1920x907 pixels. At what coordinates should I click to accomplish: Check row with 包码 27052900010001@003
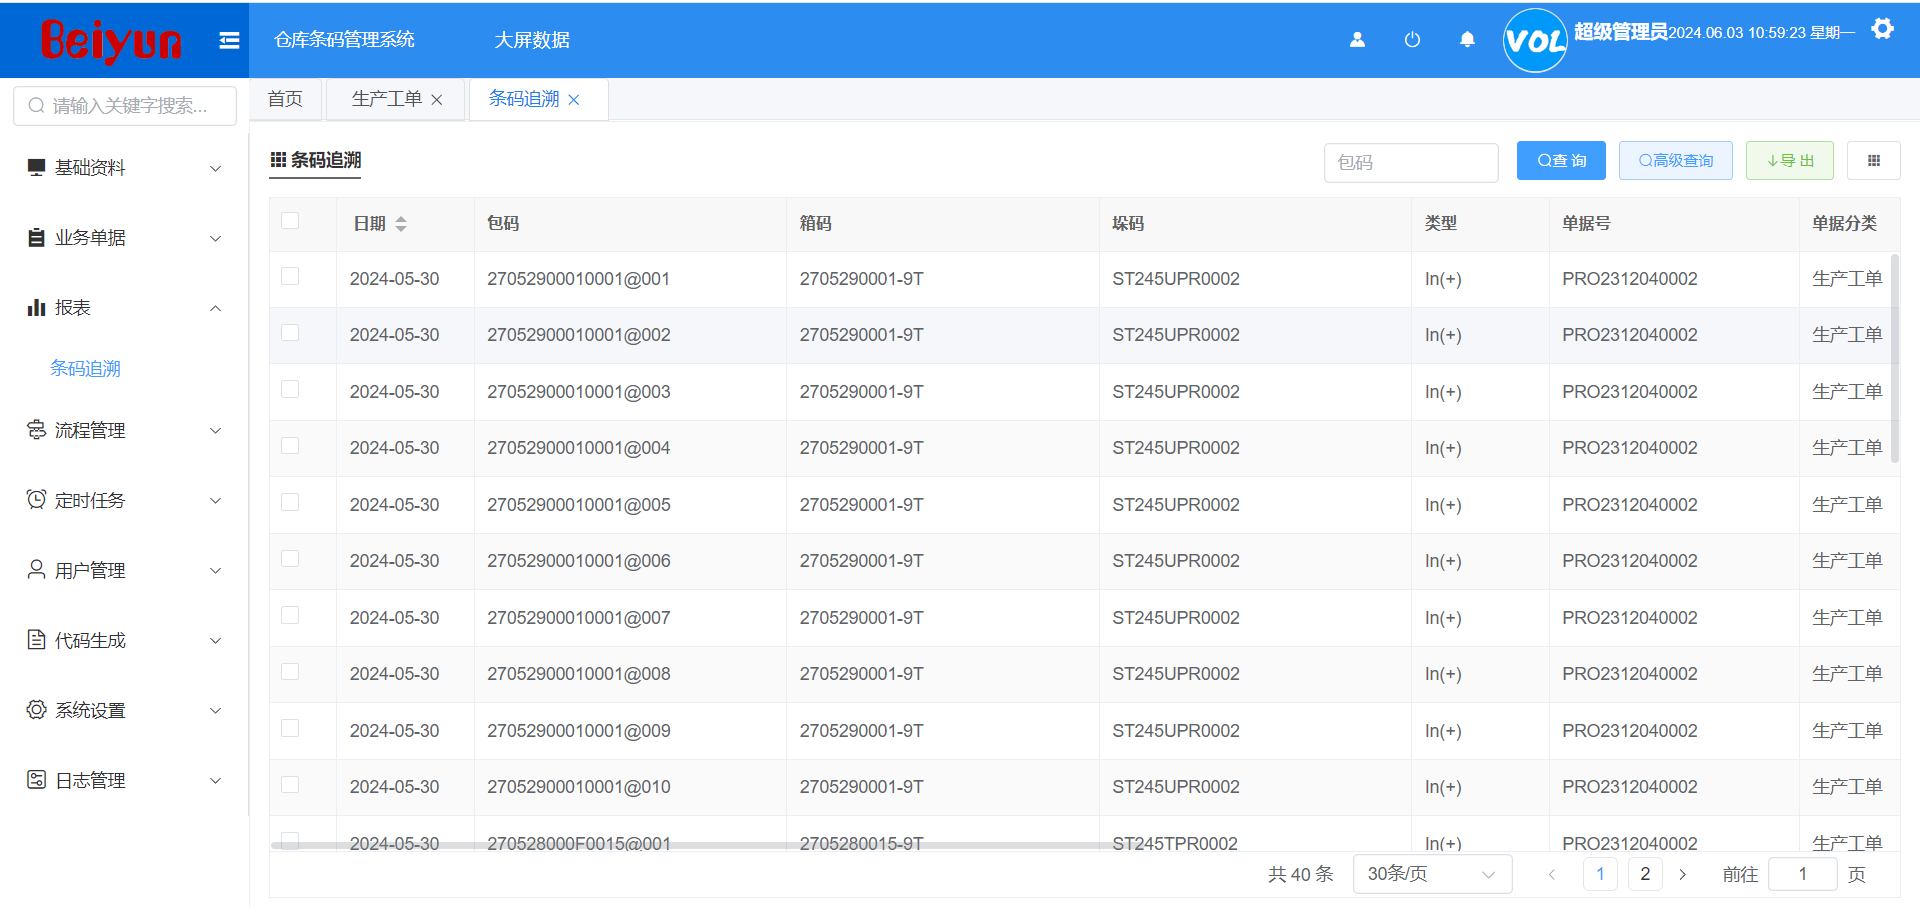(x=290, y=389)
